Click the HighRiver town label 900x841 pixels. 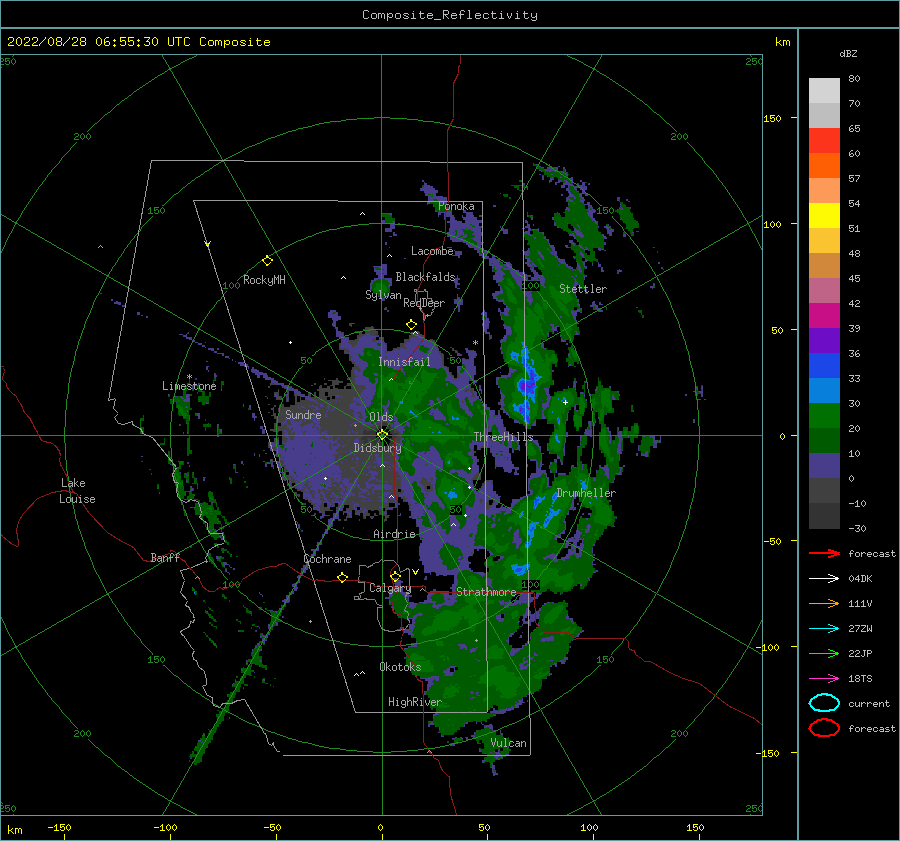point(415,702)
